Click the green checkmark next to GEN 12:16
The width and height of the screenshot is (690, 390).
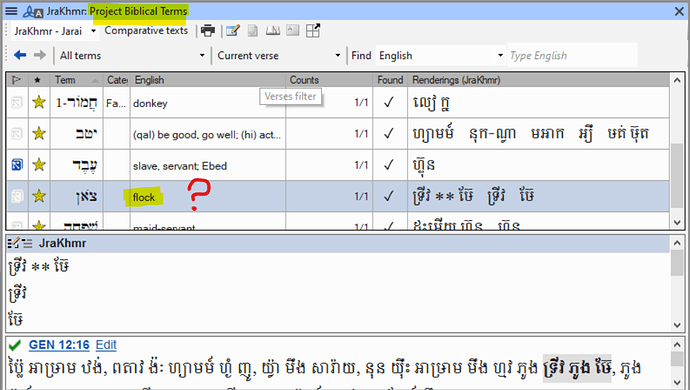15,345
